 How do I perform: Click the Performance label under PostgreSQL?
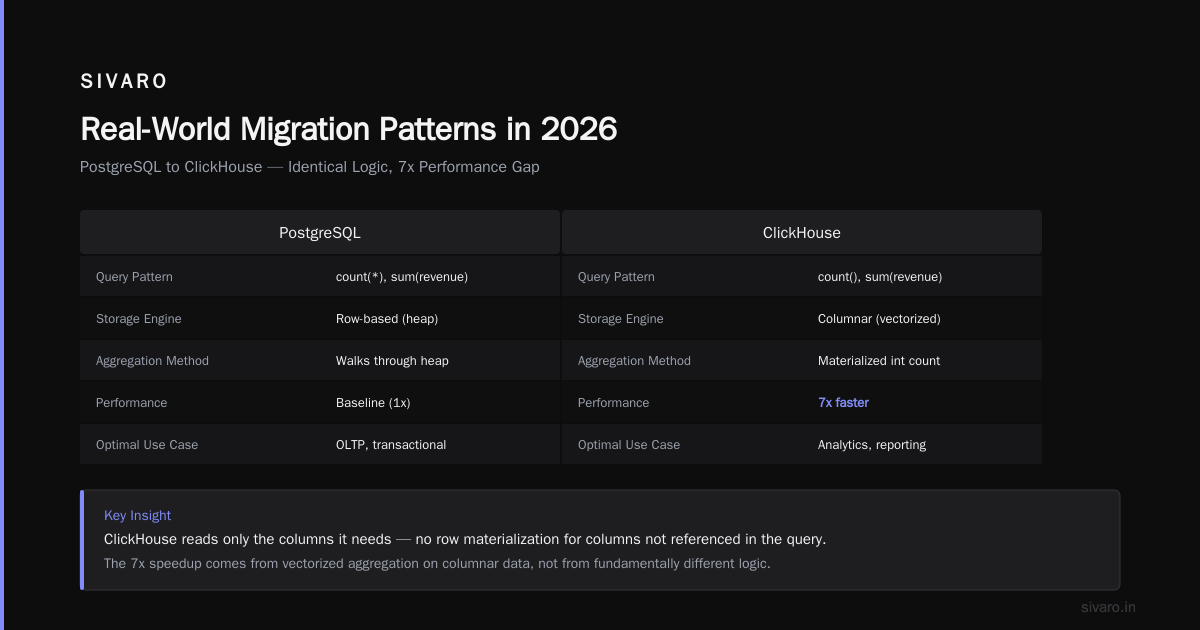(132, 403)
